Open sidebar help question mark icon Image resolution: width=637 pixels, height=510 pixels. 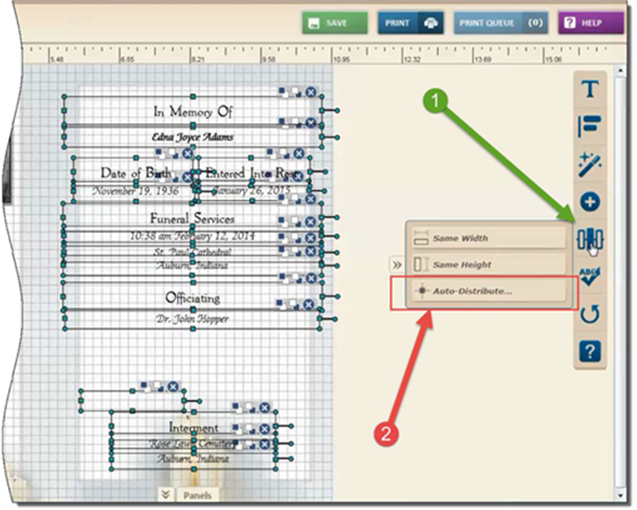tap(590, 351)
